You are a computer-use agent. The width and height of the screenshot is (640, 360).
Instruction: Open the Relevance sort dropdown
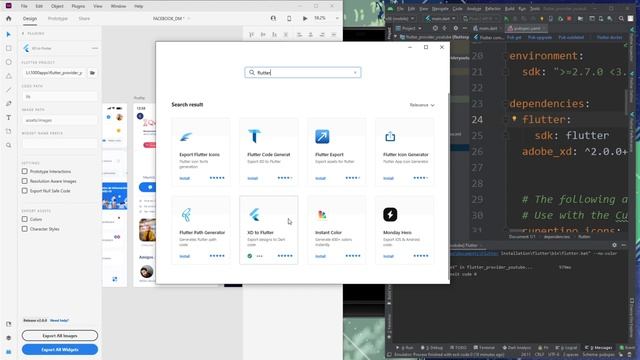(422, 105)
